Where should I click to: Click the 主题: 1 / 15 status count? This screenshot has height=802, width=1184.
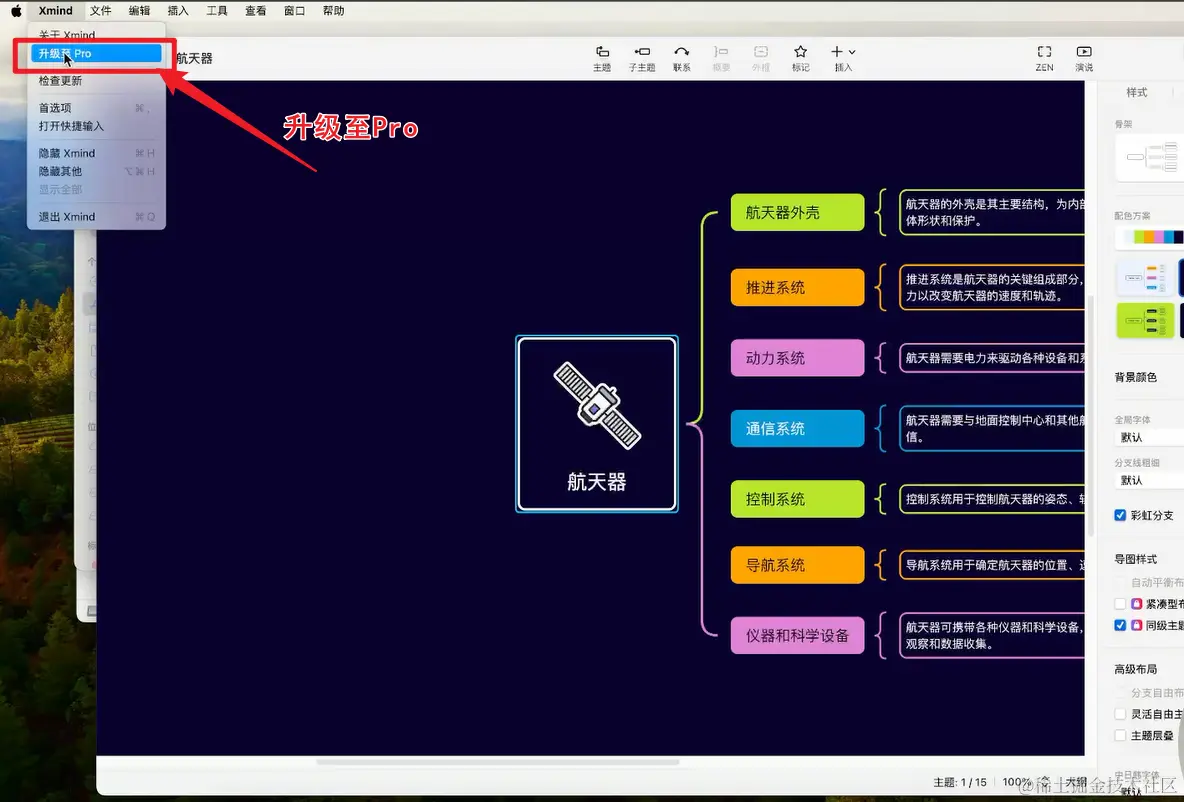click(x=960, y=782)
